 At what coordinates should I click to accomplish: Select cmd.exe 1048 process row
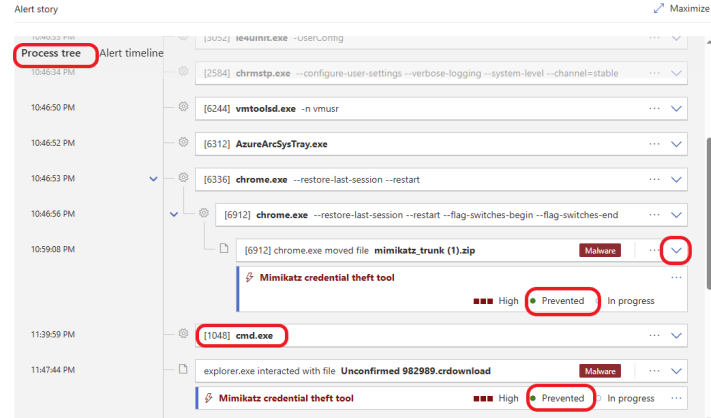[x=441, y=335]
